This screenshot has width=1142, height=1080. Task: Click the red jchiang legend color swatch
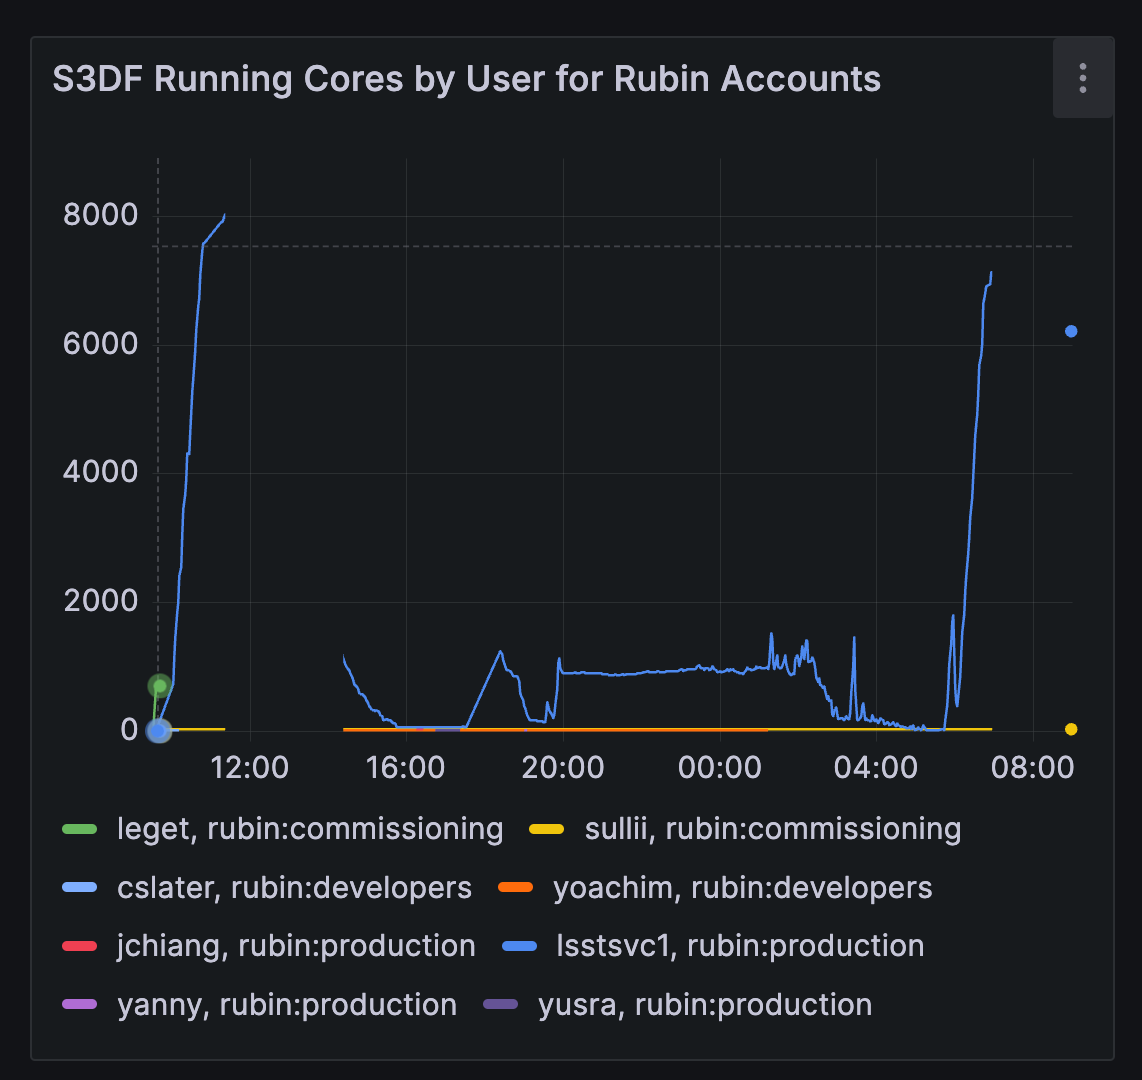click(80, 946)
